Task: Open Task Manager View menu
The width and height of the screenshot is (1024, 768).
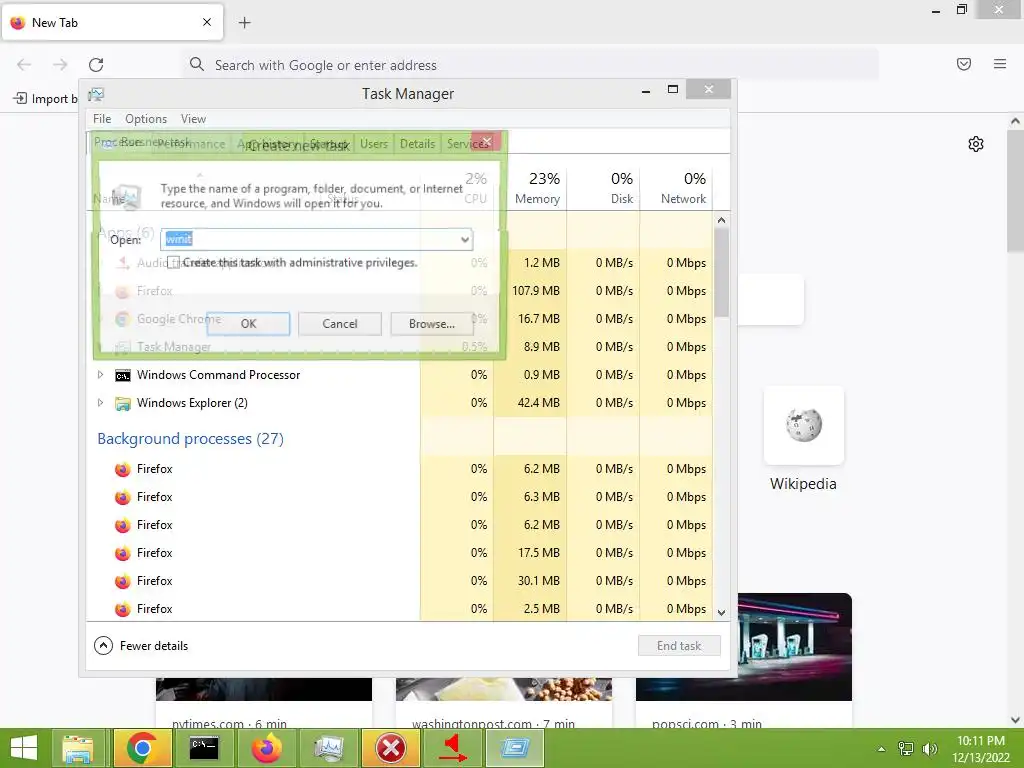Action: pyautogui.click(x=193, y=119)
